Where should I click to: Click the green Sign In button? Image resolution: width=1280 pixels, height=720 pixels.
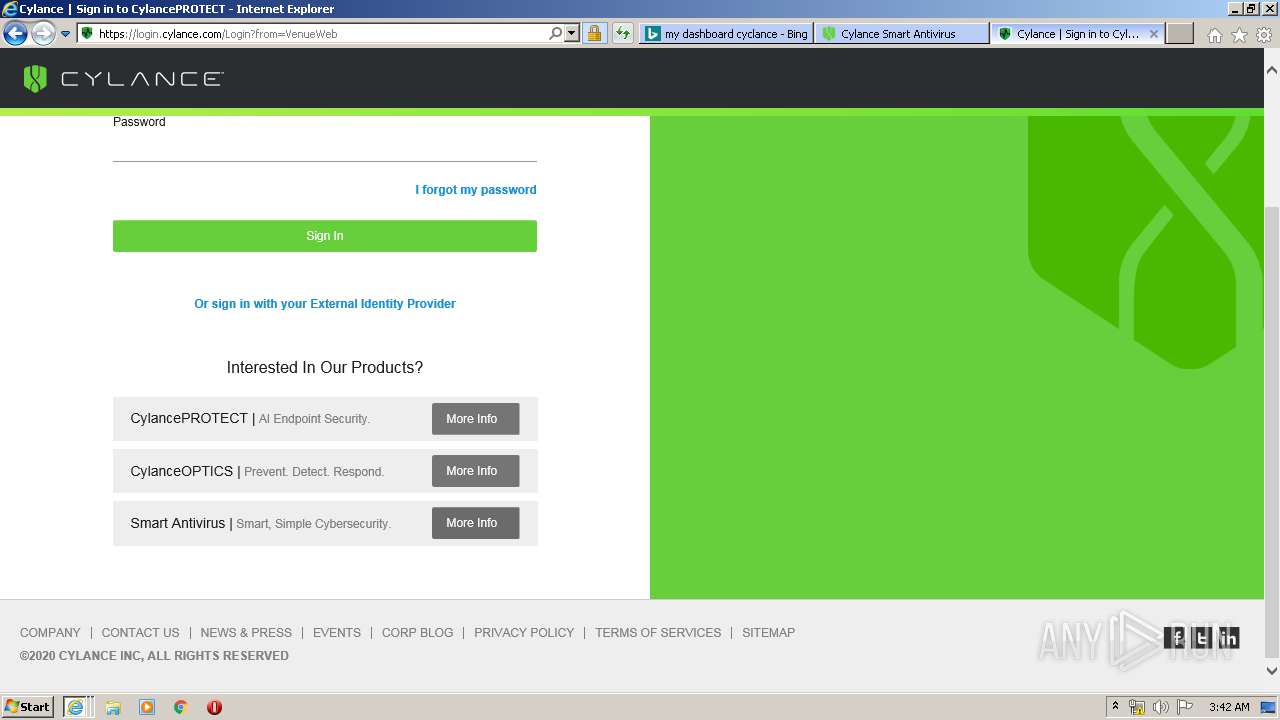point(325,236)
